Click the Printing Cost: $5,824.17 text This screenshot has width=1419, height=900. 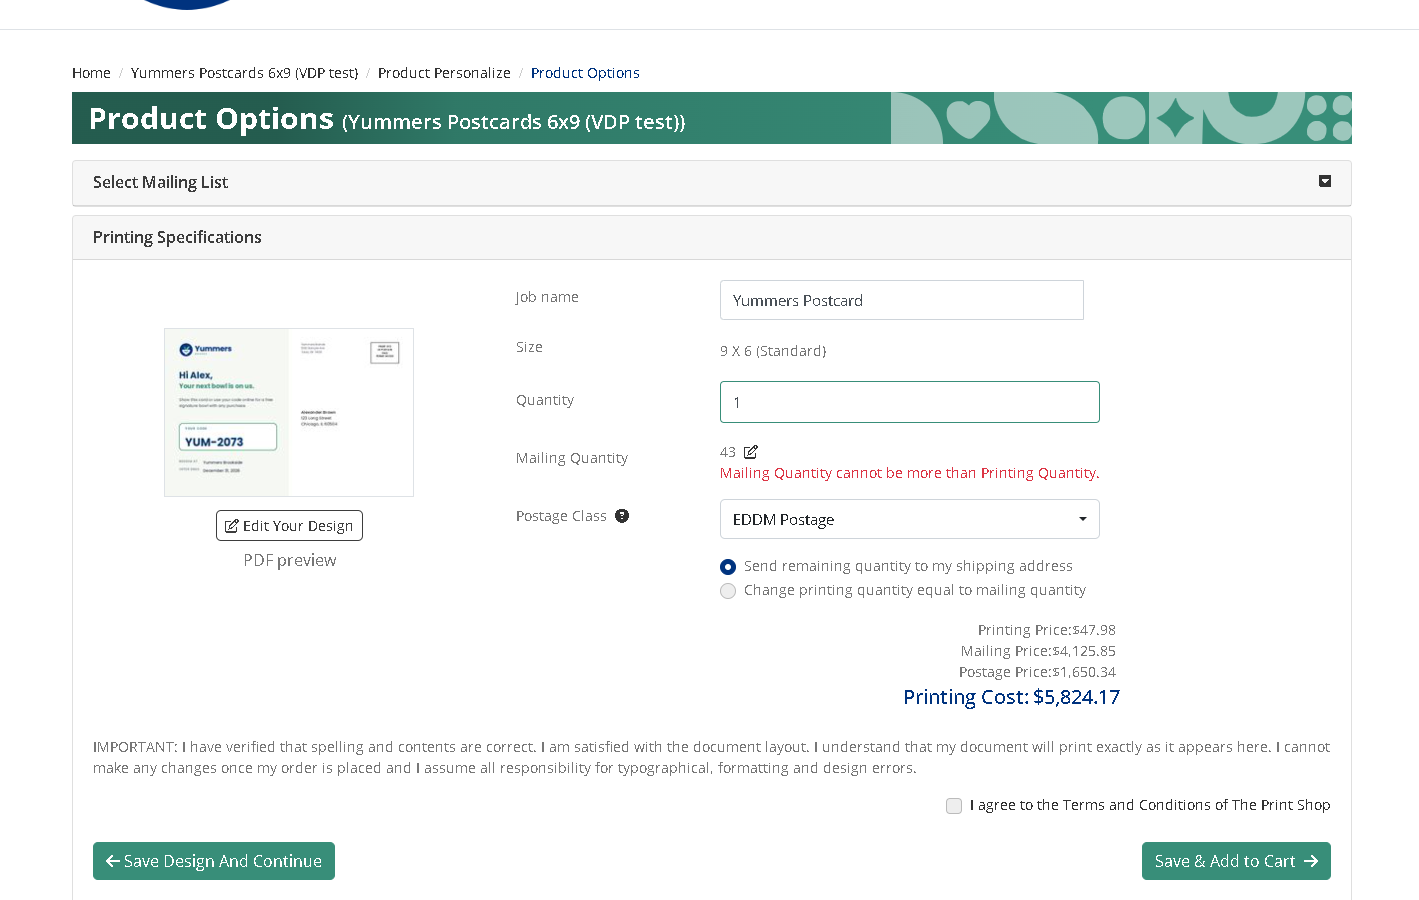[x=1011, y=697]
